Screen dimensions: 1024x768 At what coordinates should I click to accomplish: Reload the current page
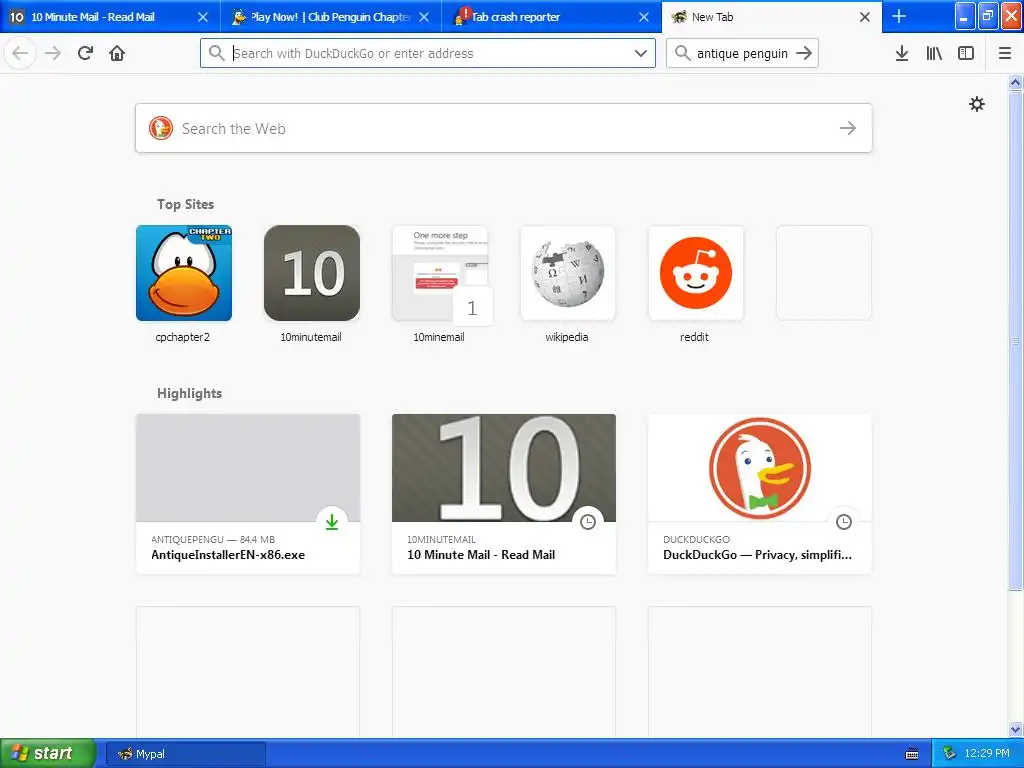click(x=85, y=54)
